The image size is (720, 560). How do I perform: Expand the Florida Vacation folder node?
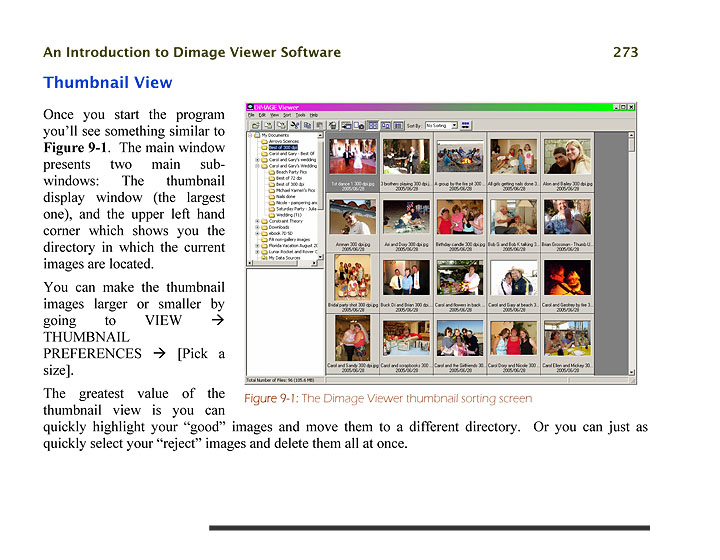pos(257,246)
